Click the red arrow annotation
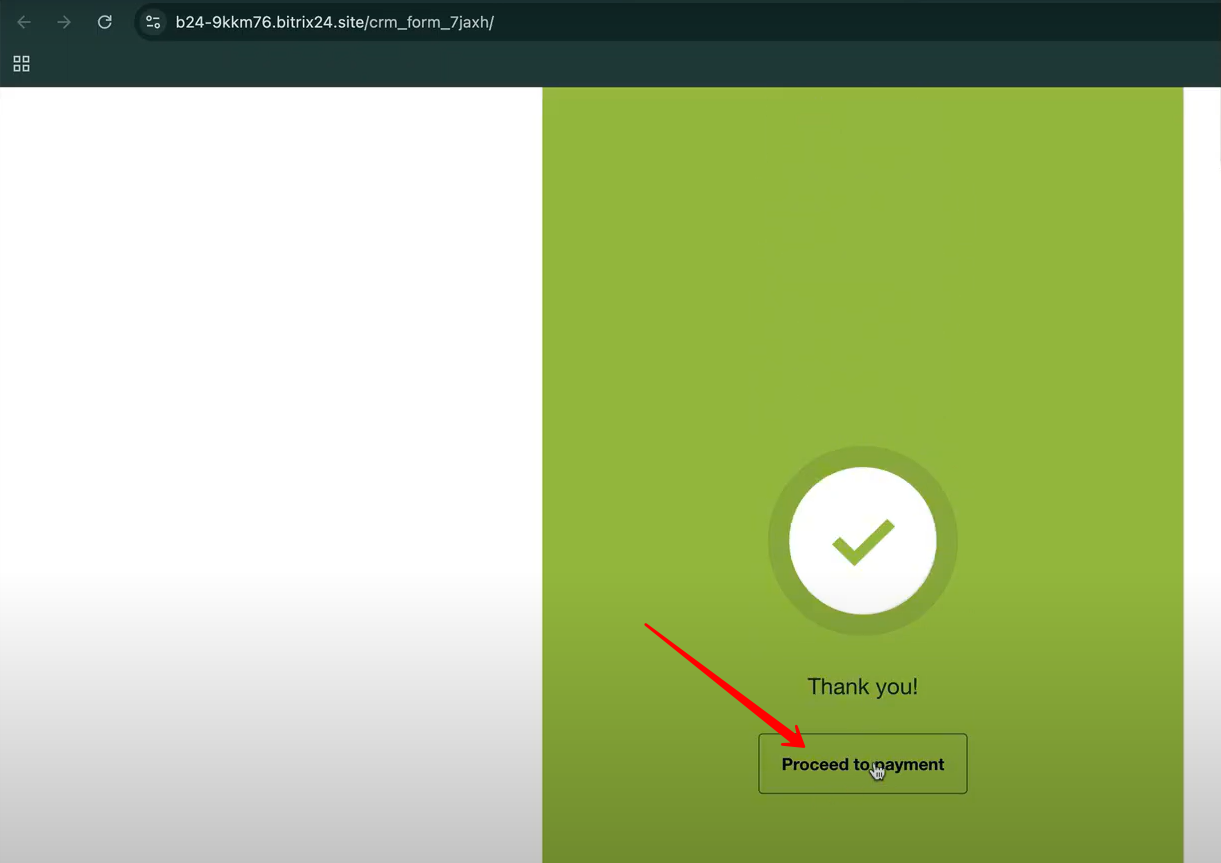 (x=720, y=682)
